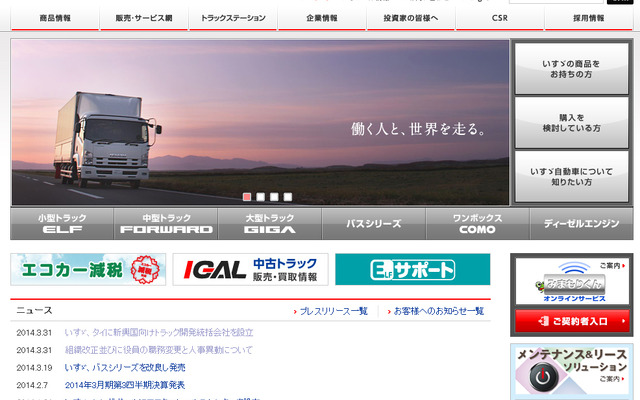
Task: Click the red arrow before プレスリリース一覧
Action: click(x=295, y=312)
